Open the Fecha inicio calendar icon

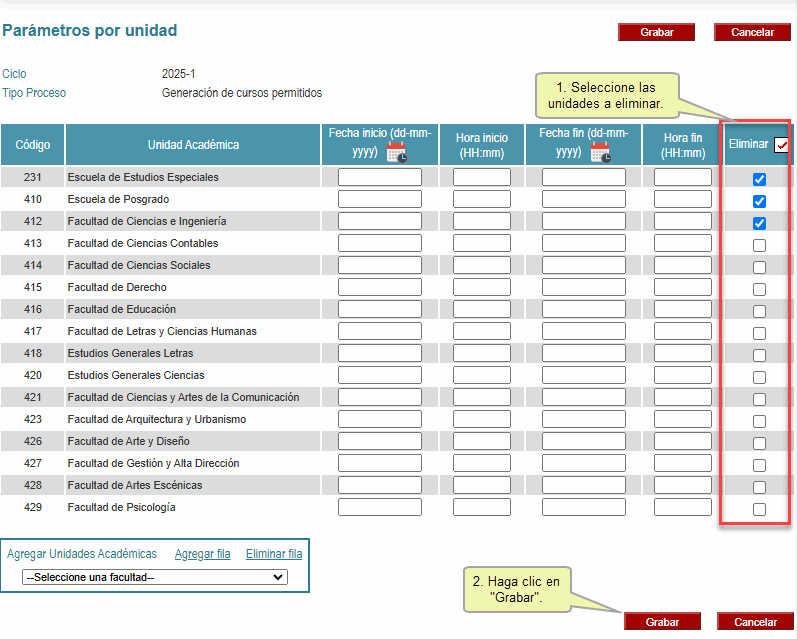pyautogui.click(x=397, y=152)
